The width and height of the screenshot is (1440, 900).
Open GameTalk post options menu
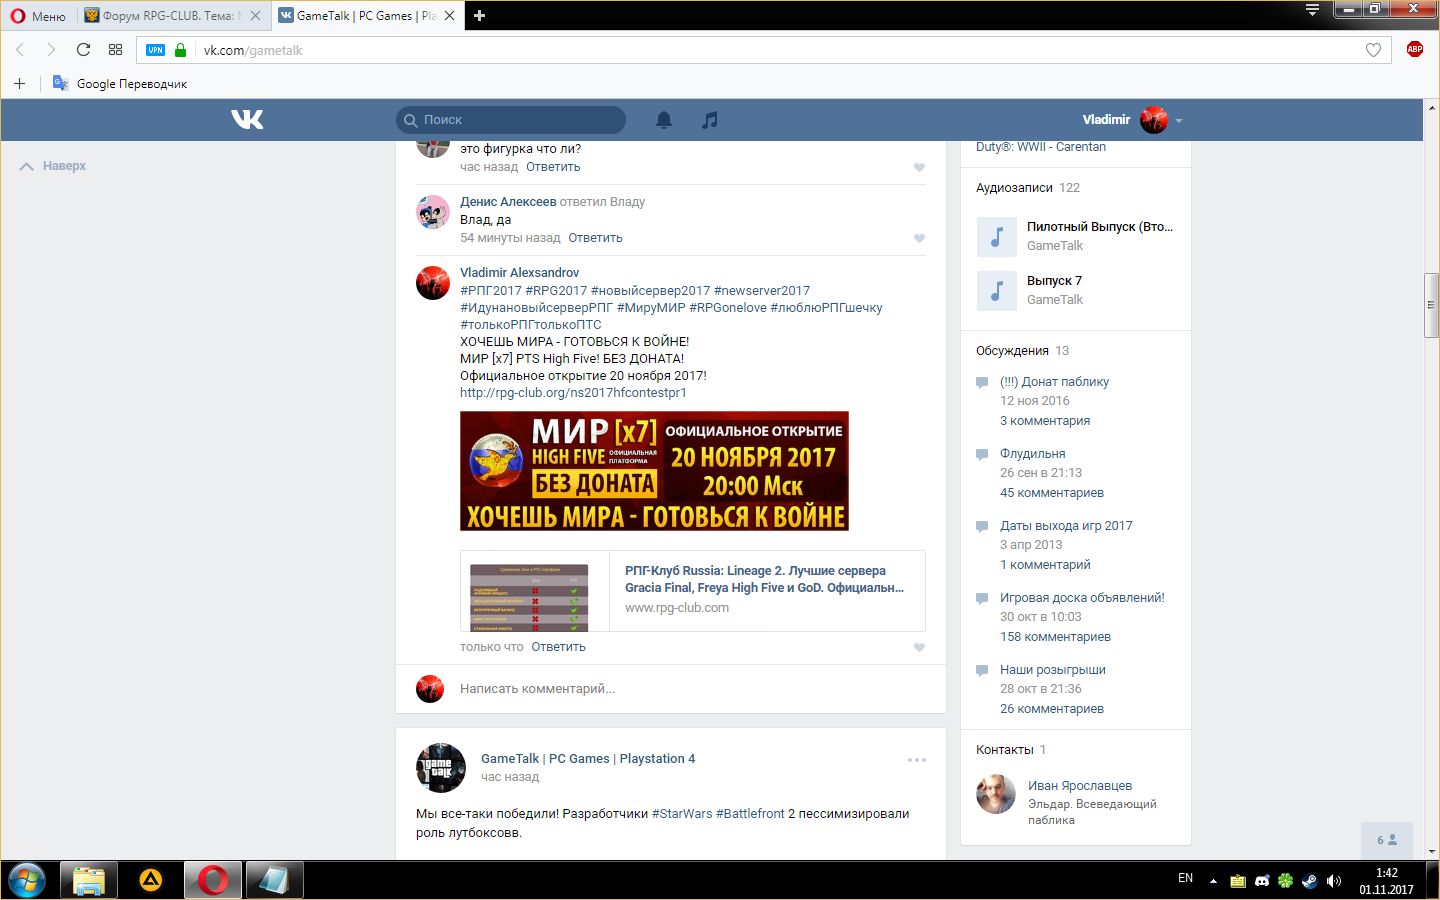coord(917,760)
